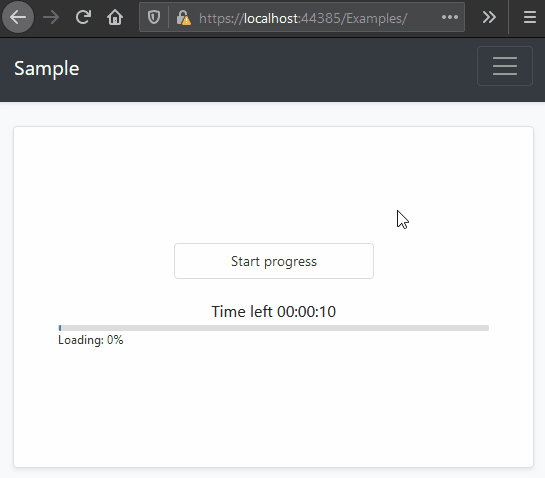Screen dimensions: 545x478
Task: Expand the toolbar overflow chevron
Action: (489, 17)
